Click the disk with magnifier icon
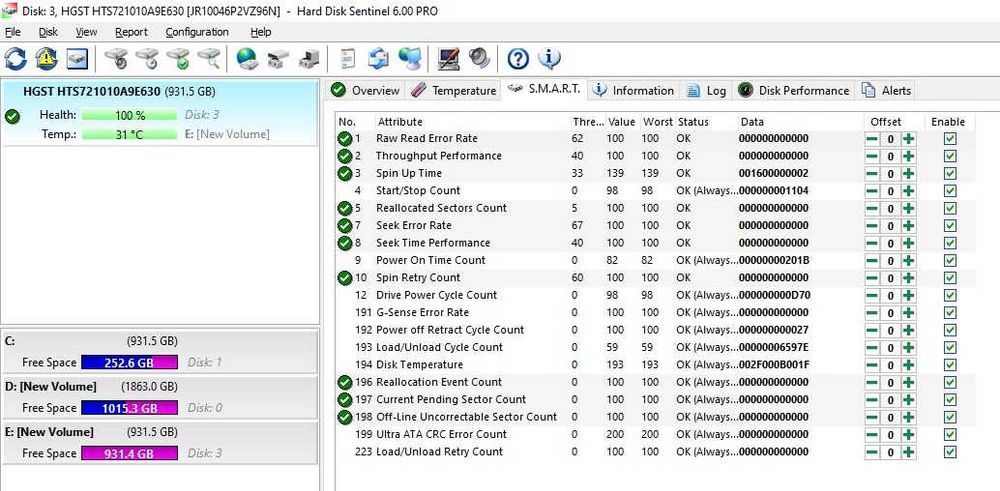 pyautogui.click(x=209, y=59)
